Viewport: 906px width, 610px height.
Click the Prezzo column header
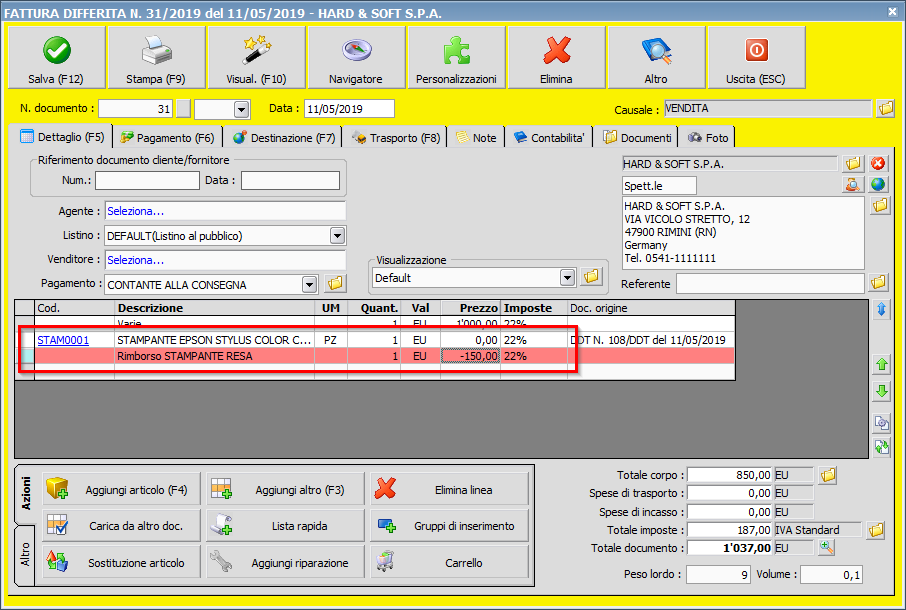470,308
